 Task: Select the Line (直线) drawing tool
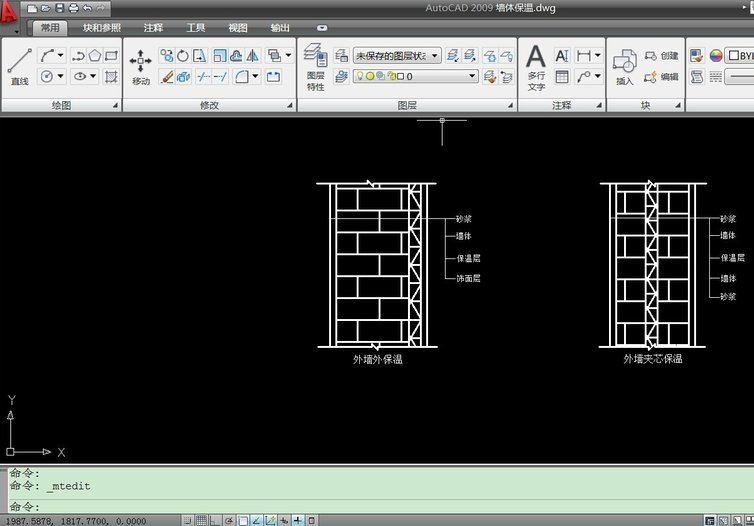tap(20, 67)
